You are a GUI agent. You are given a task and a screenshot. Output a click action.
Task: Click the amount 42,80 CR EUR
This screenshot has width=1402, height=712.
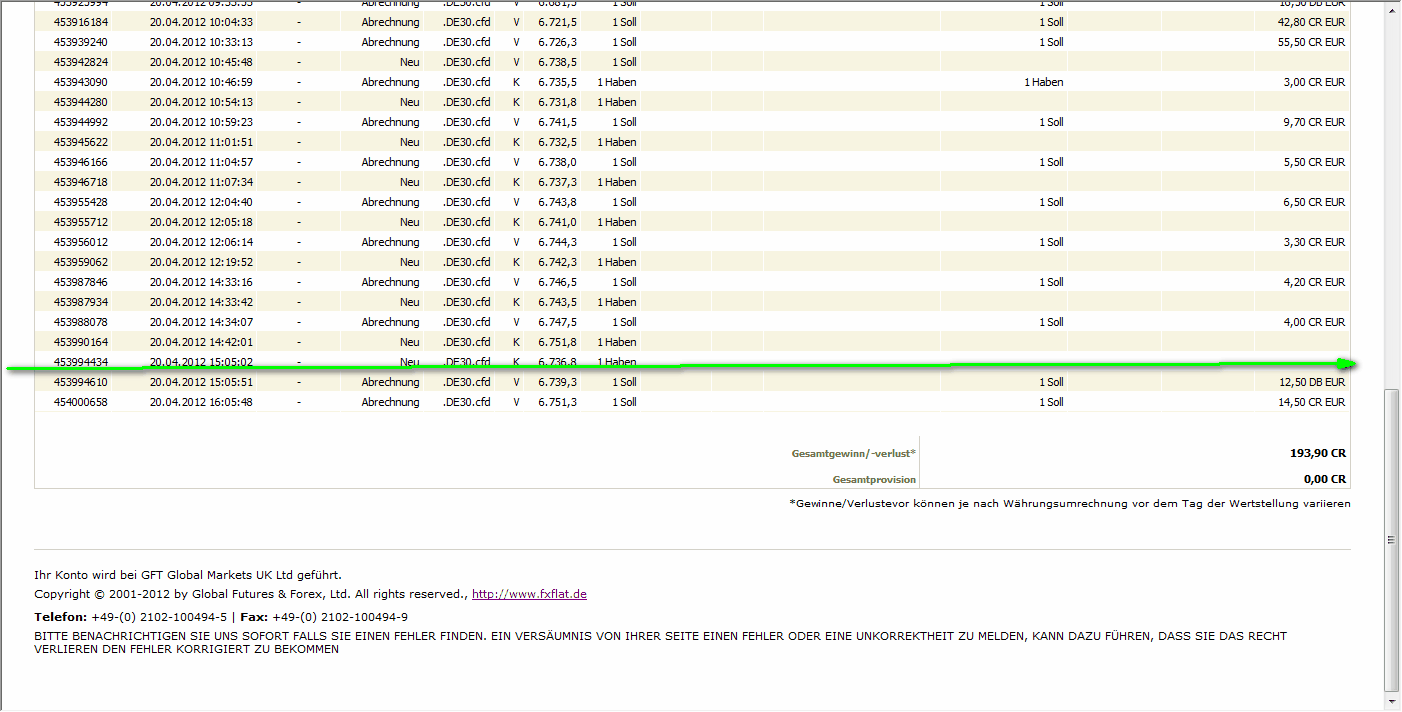(x=1311, y=22)
